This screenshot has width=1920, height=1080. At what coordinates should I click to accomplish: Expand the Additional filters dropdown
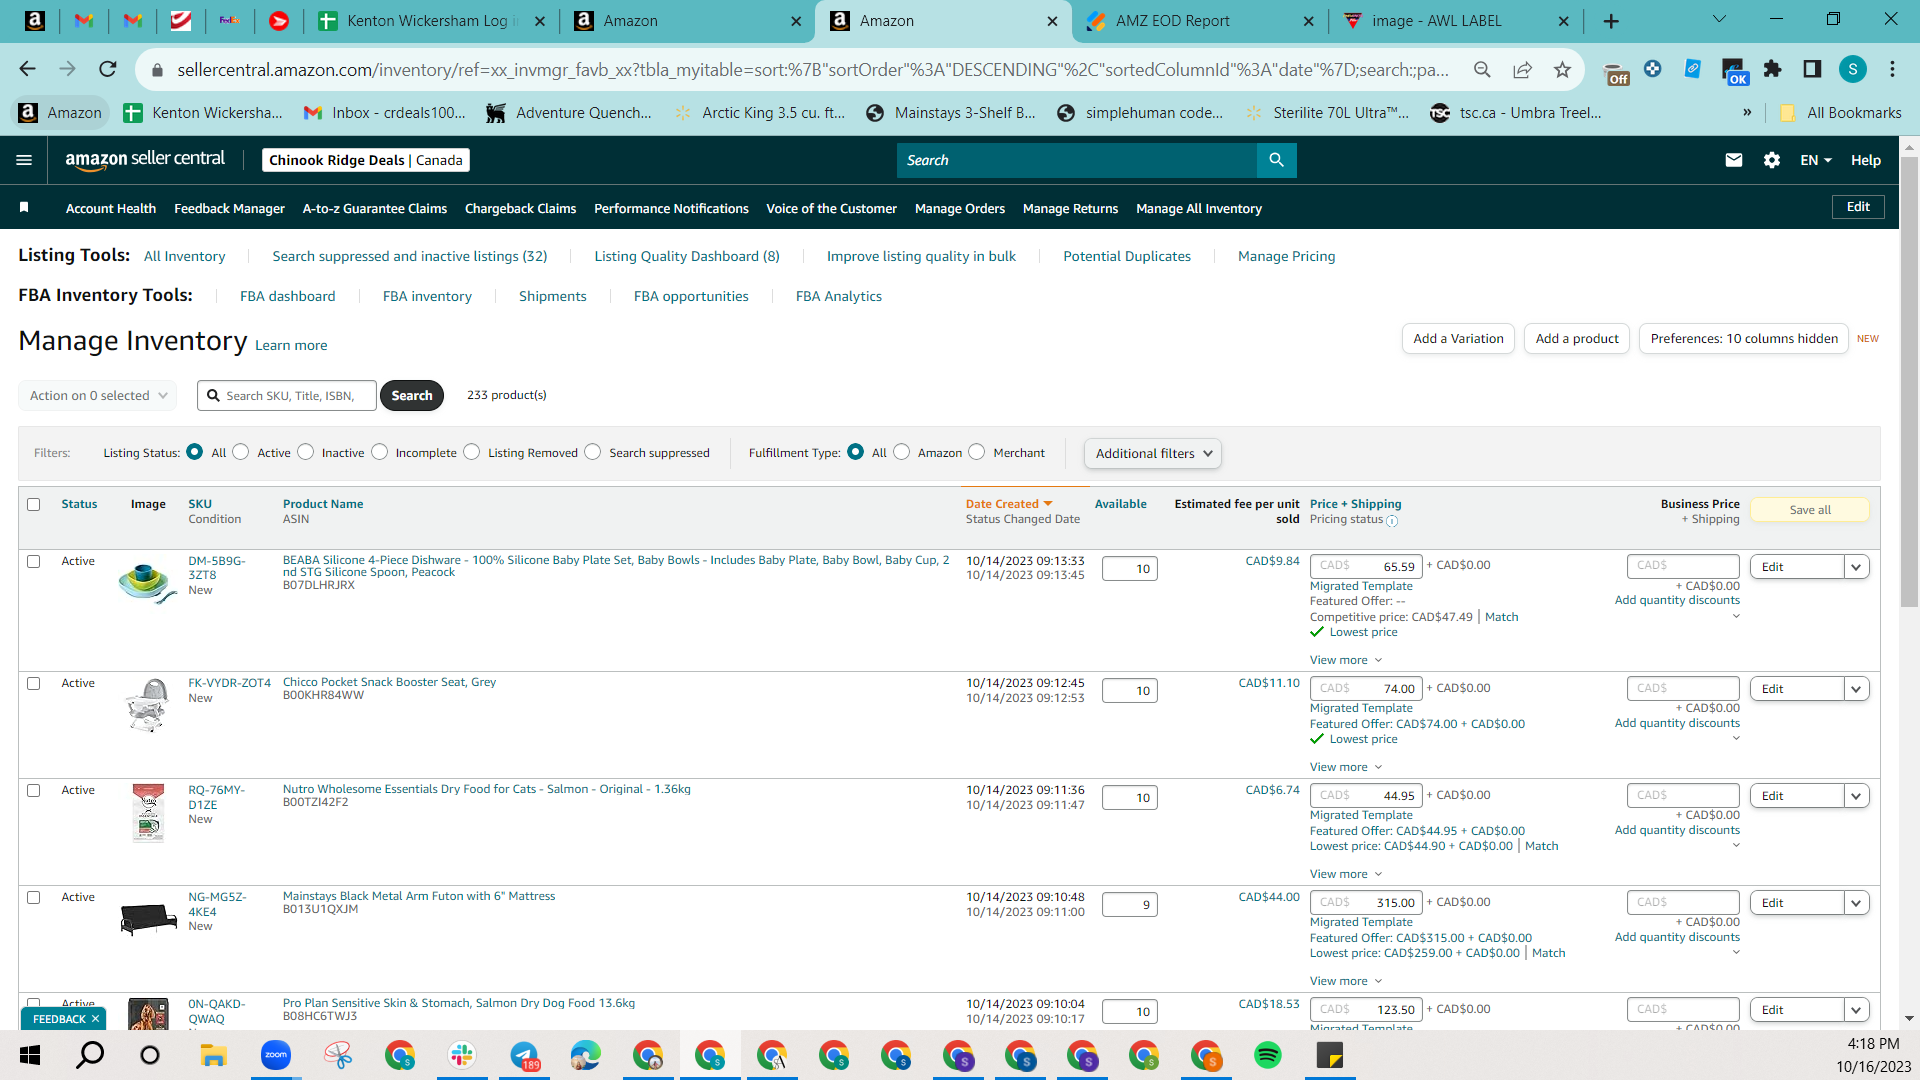(1153, 453)
